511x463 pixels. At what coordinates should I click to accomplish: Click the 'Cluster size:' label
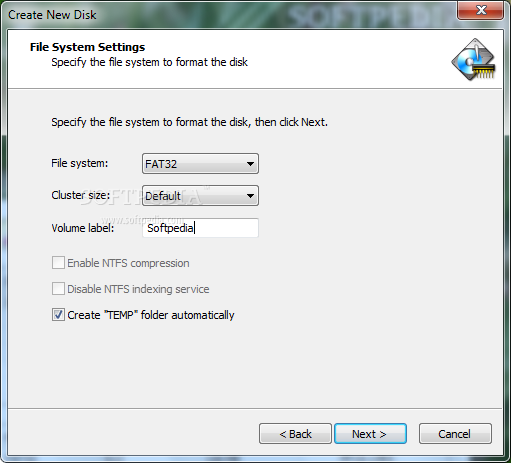coord(81,195)
